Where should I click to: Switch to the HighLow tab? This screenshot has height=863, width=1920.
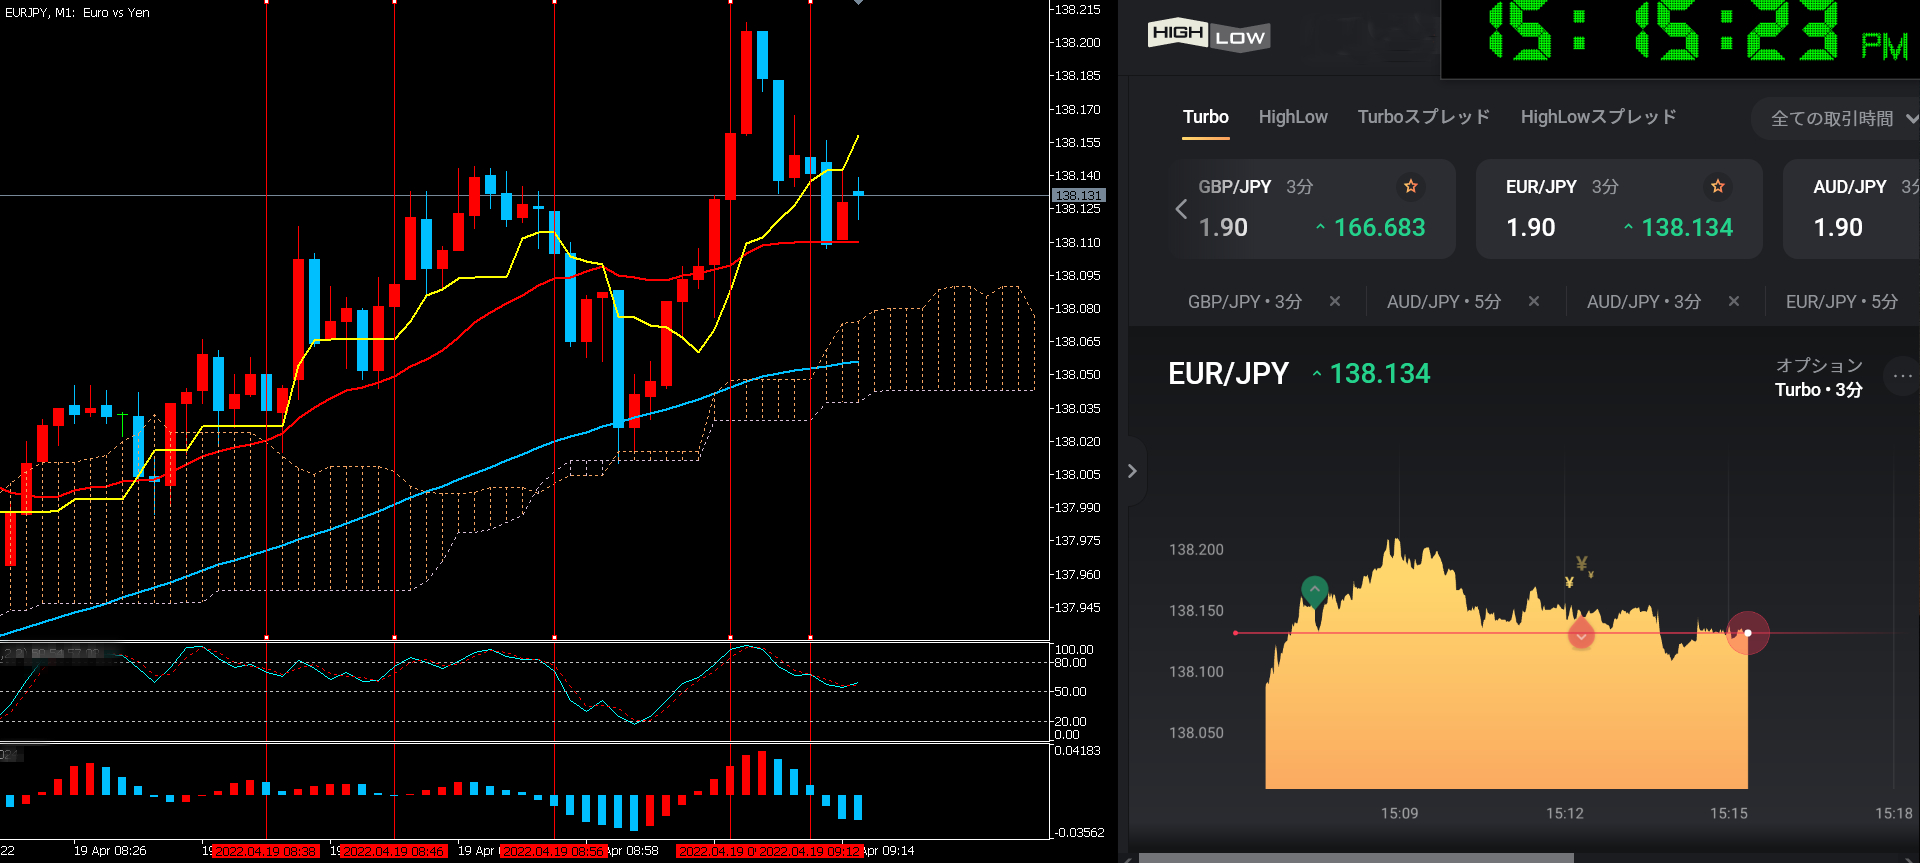[1292, 117]
